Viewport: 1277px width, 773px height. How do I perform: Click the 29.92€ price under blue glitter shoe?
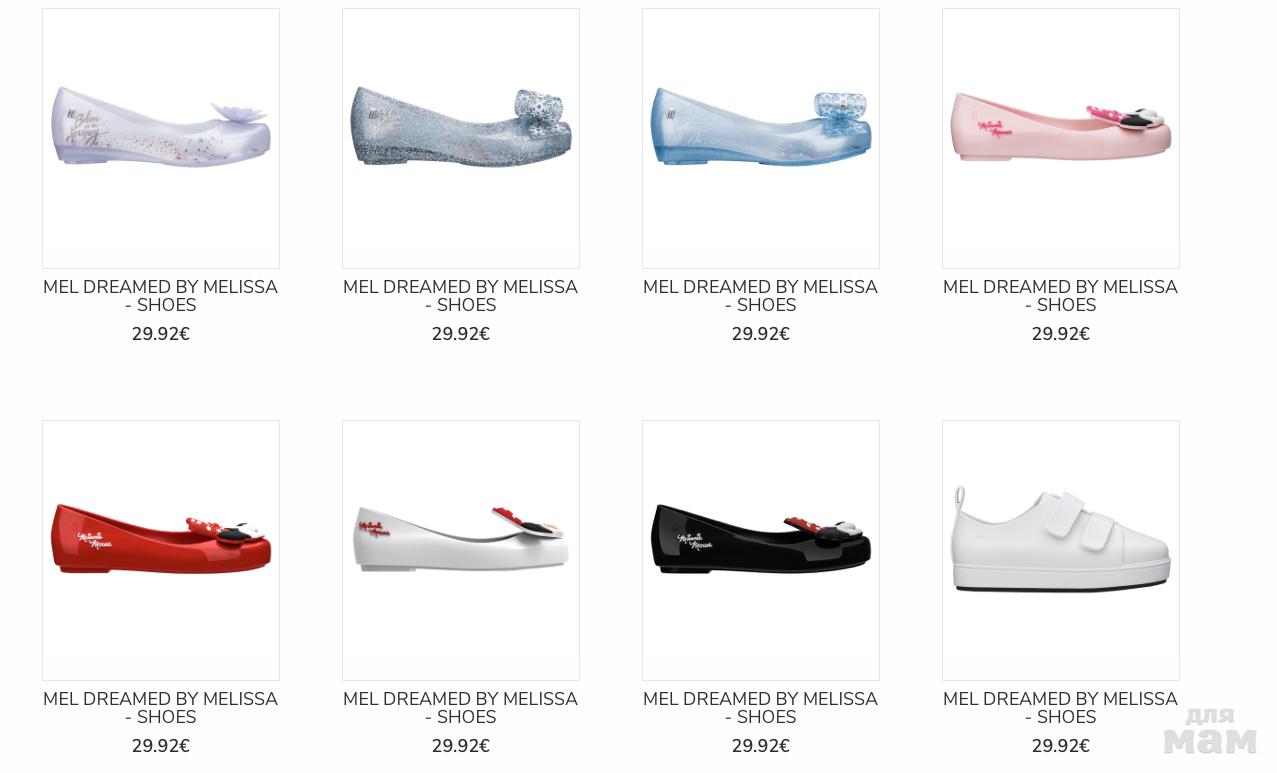coord(761,334)
